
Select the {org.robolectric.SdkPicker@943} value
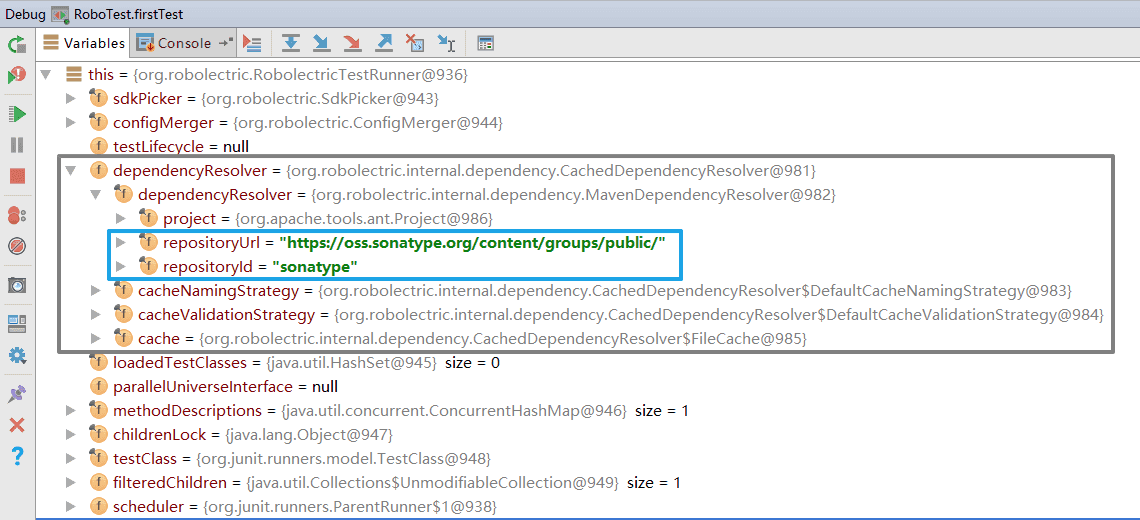coord(320,99)
